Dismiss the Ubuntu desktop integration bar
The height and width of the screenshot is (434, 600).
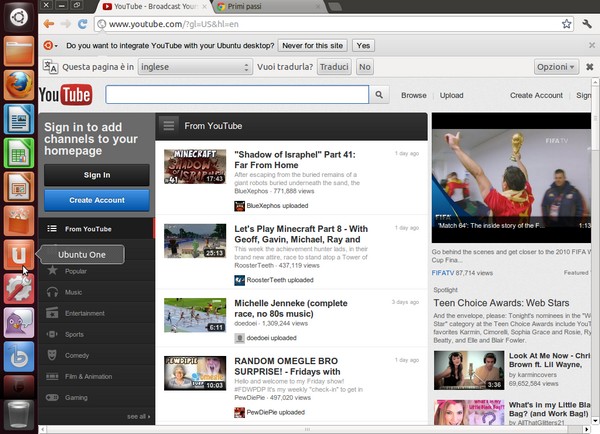592,45
